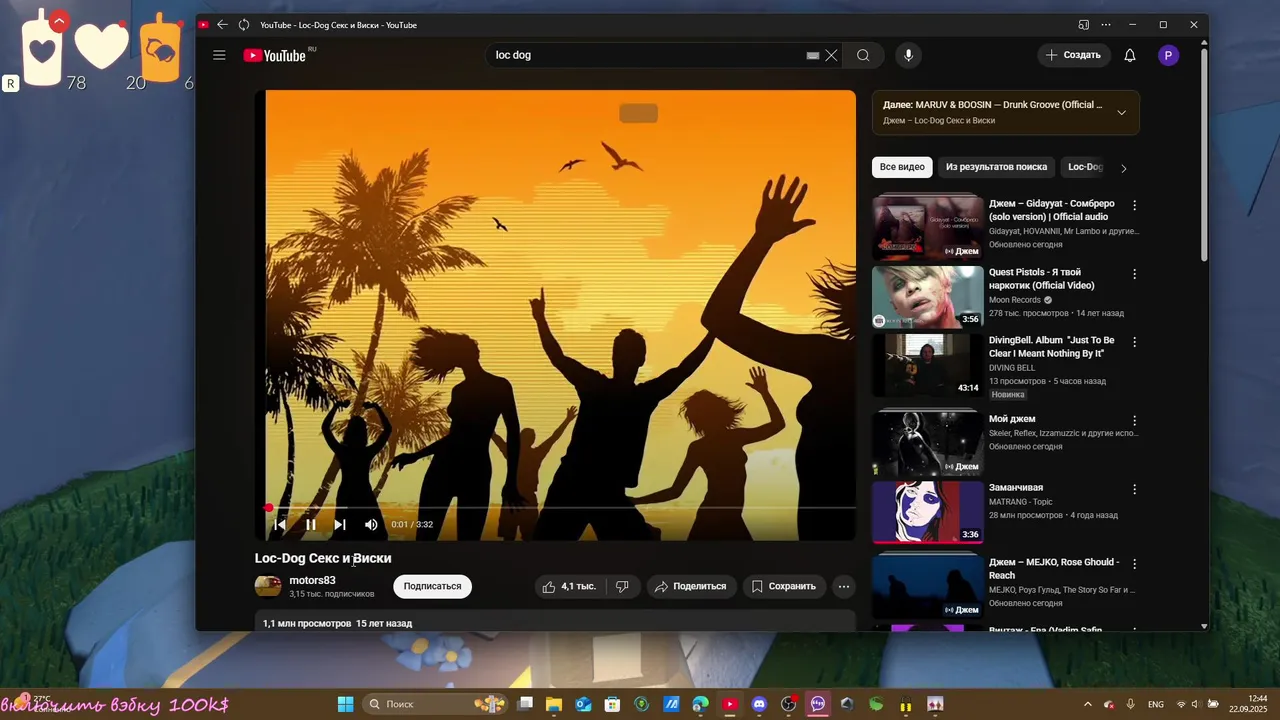Skip to next video
This screenshot has width=1280, height=720.
pos(340,524)
